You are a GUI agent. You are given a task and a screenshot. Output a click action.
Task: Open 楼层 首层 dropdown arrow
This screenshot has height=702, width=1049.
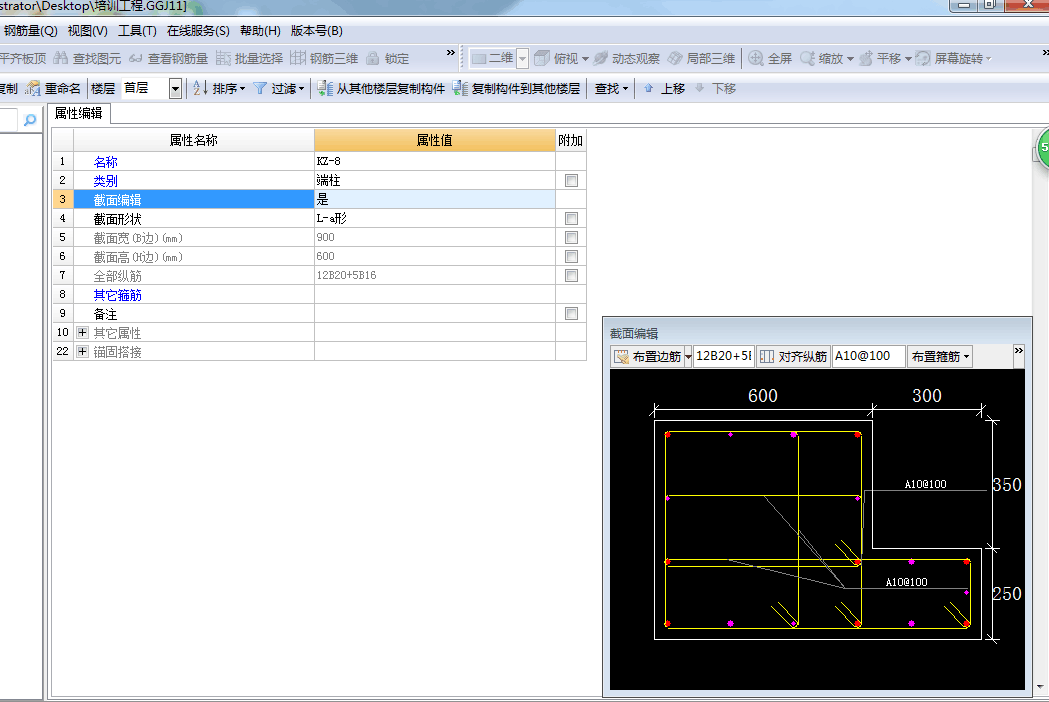[175, 88]
